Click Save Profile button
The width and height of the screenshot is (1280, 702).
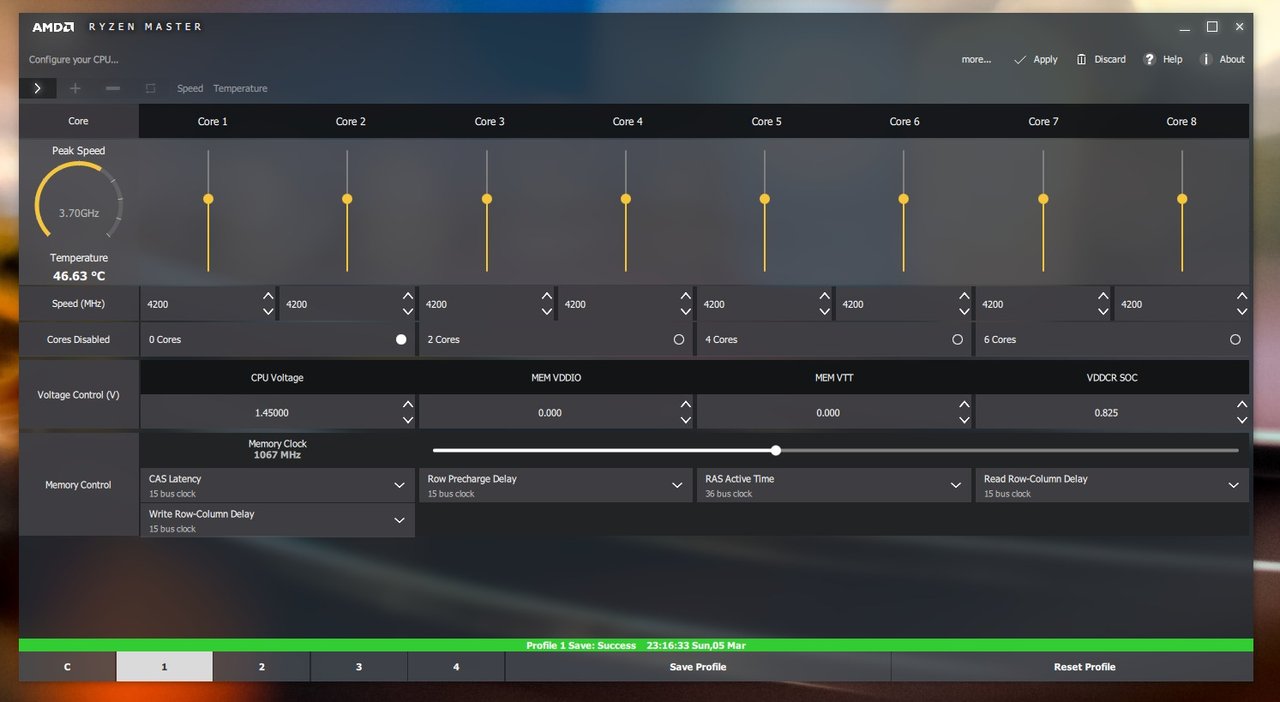[x=697, y=667]
